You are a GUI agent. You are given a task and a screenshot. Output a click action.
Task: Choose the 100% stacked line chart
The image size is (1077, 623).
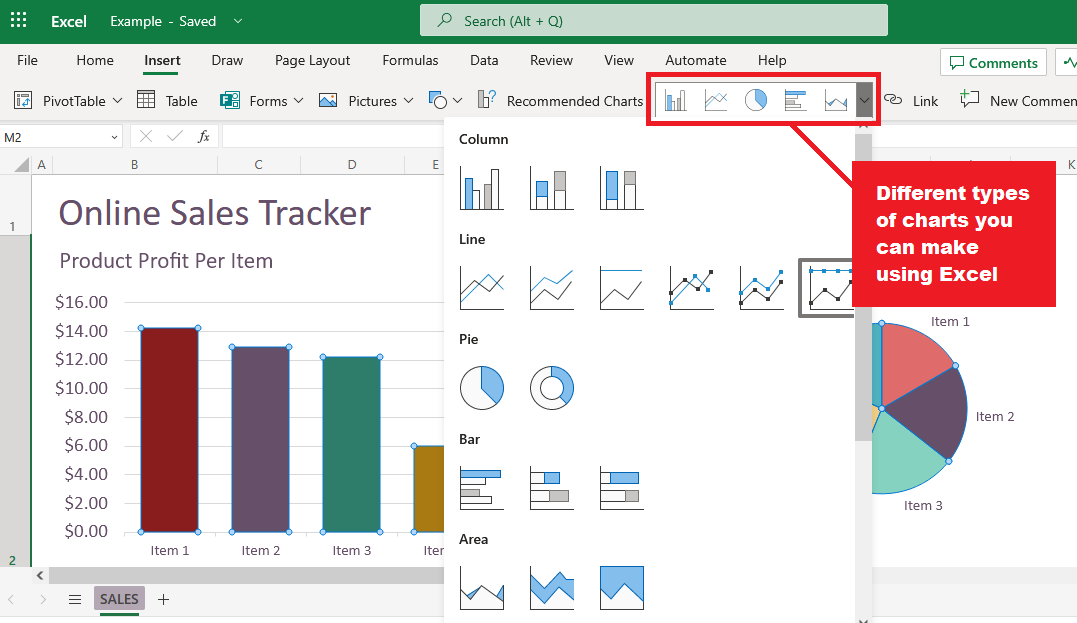click(x=622, y=288)
